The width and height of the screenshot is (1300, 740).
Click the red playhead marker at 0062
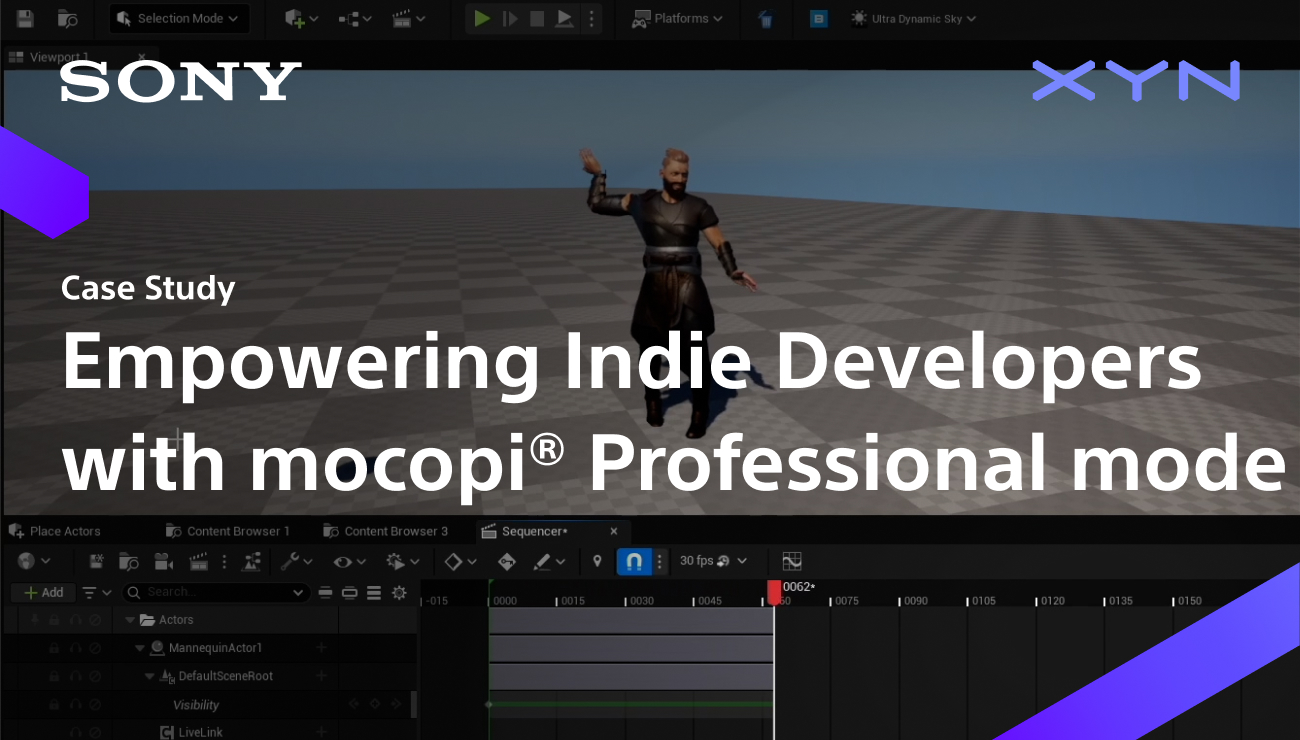click(x=774, y=591)
